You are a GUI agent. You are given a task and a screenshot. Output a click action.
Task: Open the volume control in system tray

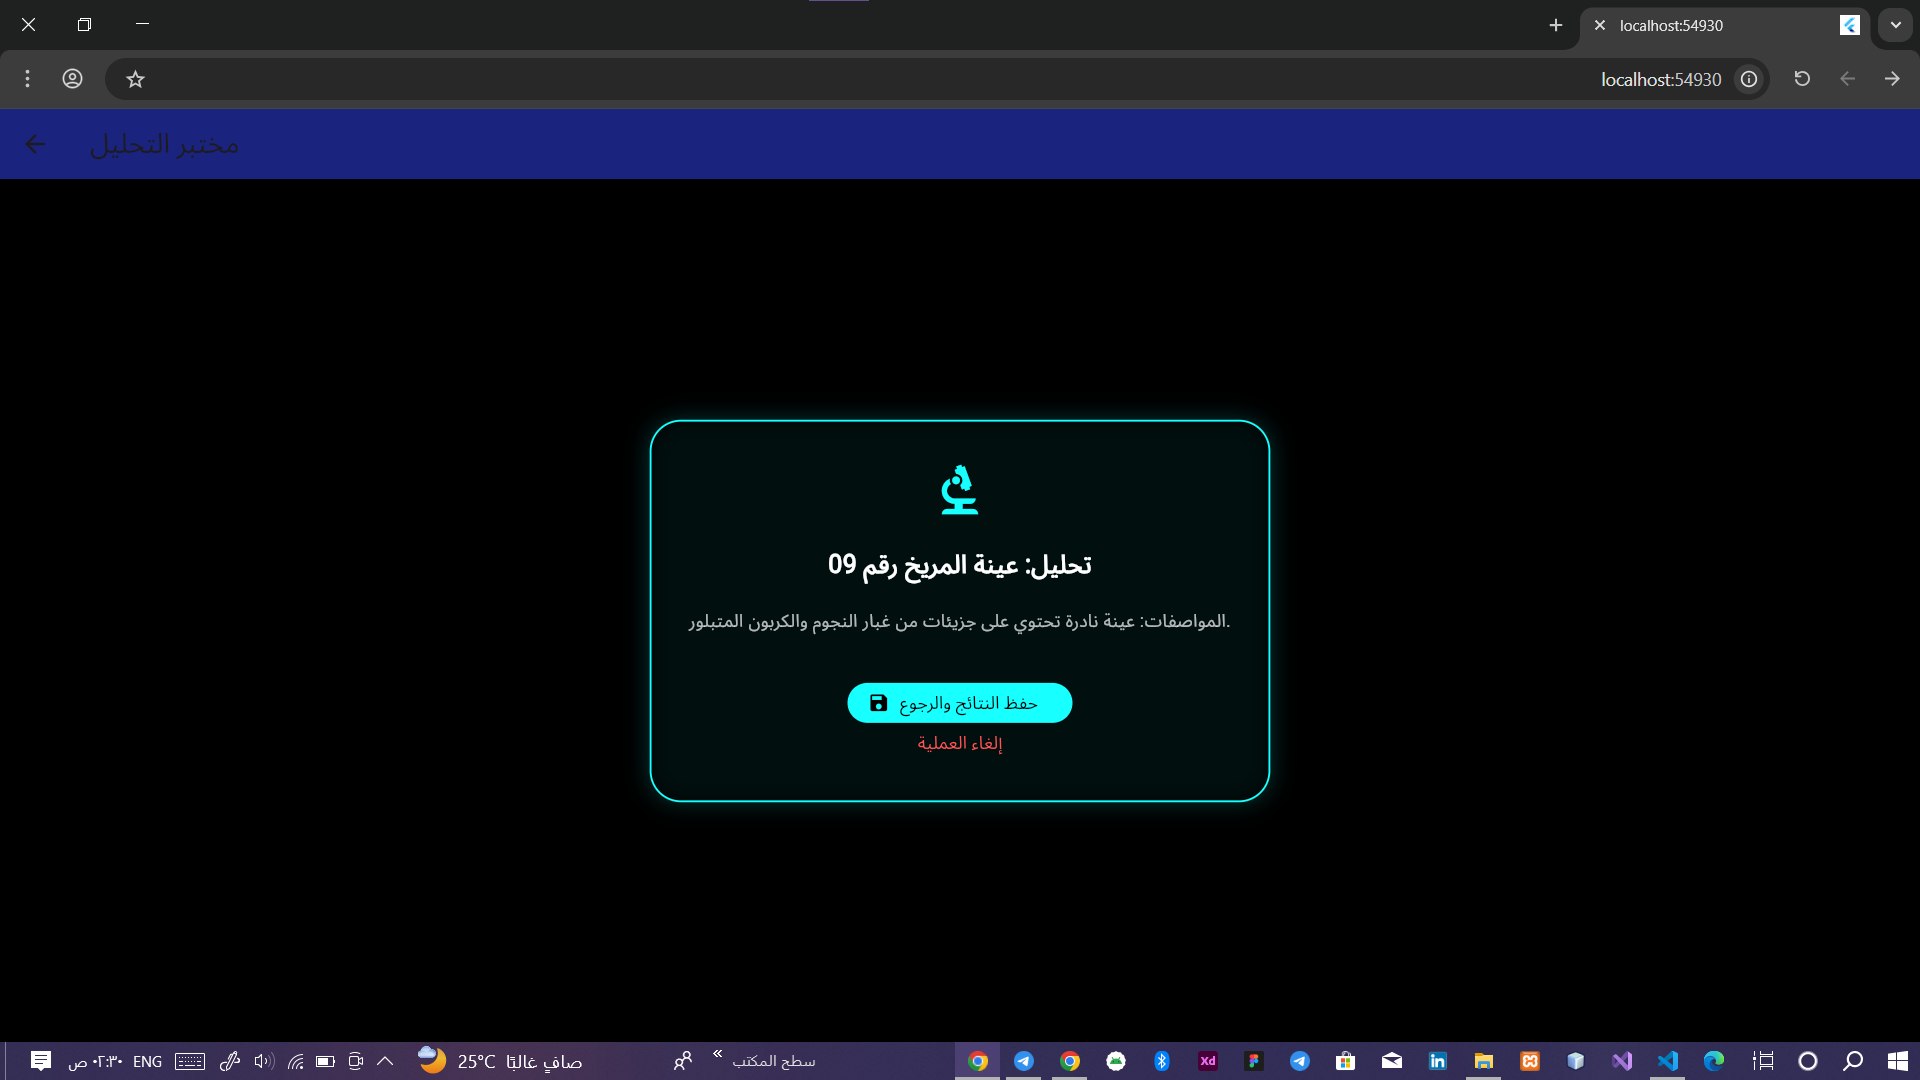(263, 1061)
